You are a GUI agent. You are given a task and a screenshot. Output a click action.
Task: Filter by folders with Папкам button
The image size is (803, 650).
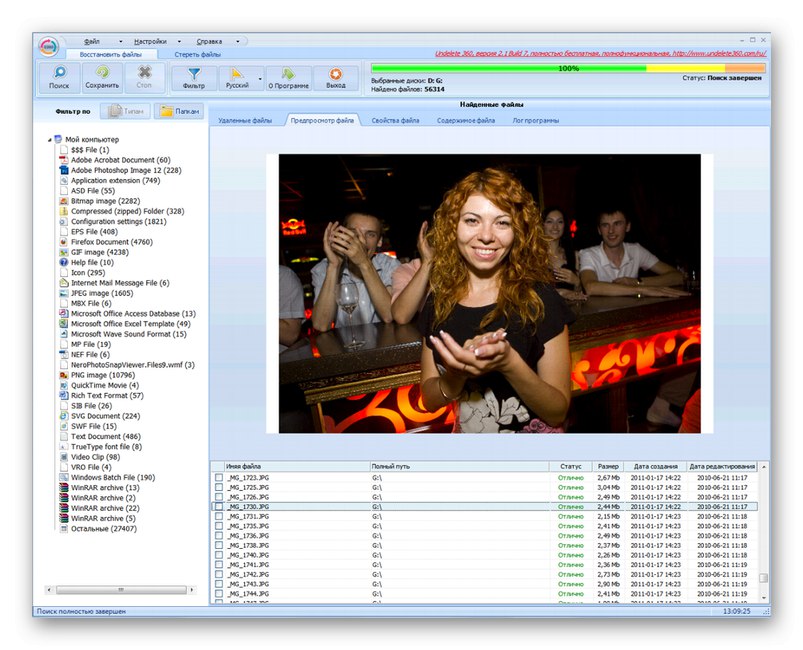tap(180, 112)
